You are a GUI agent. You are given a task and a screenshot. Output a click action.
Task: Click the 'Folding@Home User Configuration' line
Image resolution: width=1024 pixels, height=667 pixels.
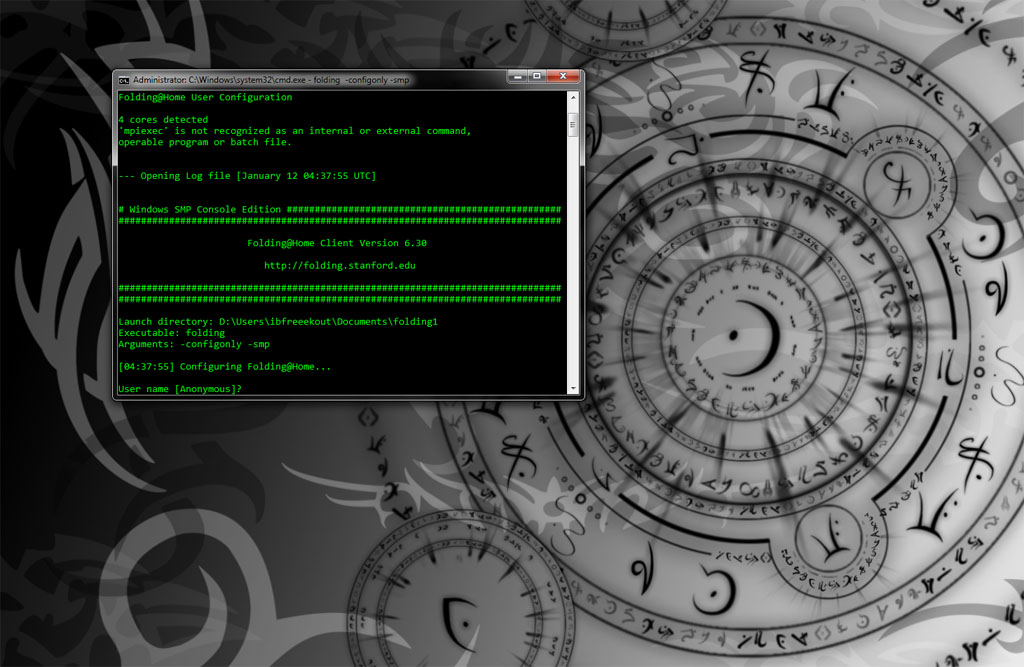205,97
